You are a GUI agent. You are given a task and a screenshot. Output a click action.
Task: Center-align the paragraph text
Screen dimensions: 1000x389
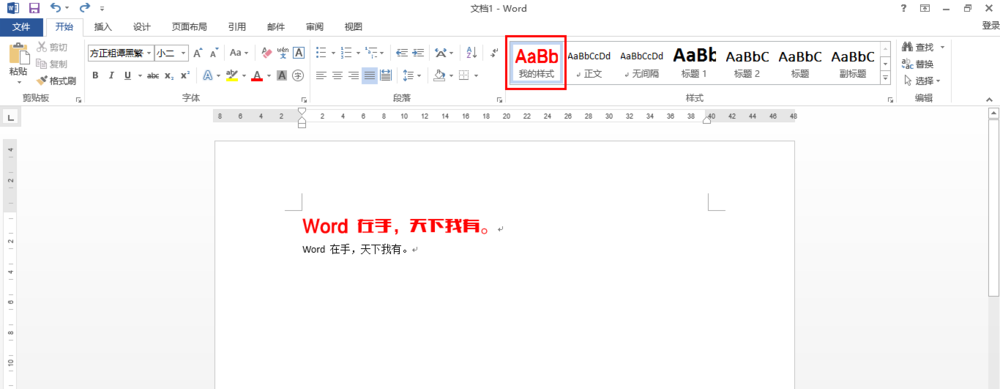click(x=337, y=75)
